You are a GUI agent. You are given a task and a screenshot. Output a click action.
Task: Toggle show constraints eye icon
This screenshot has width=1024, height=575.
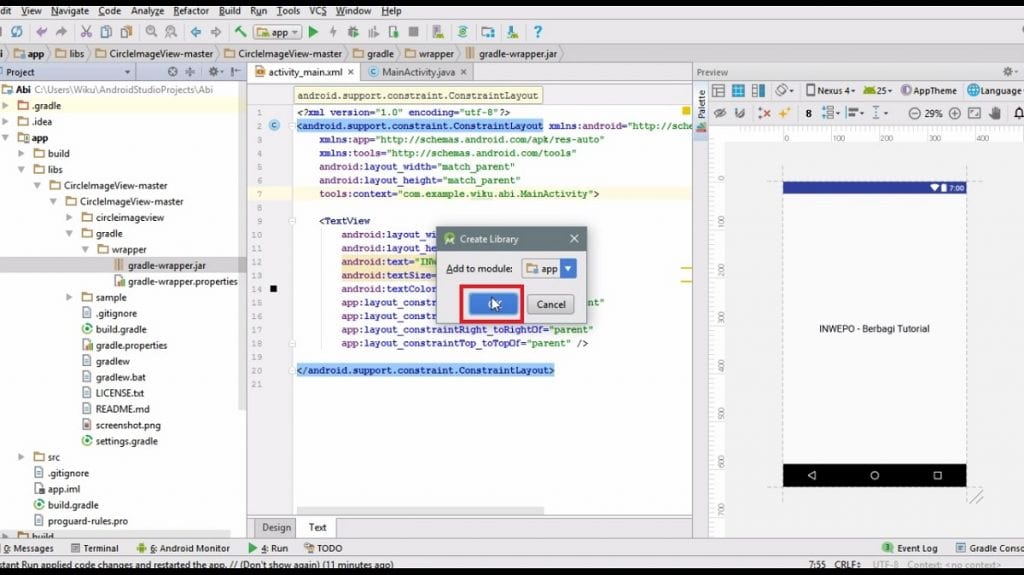[719, 113]
